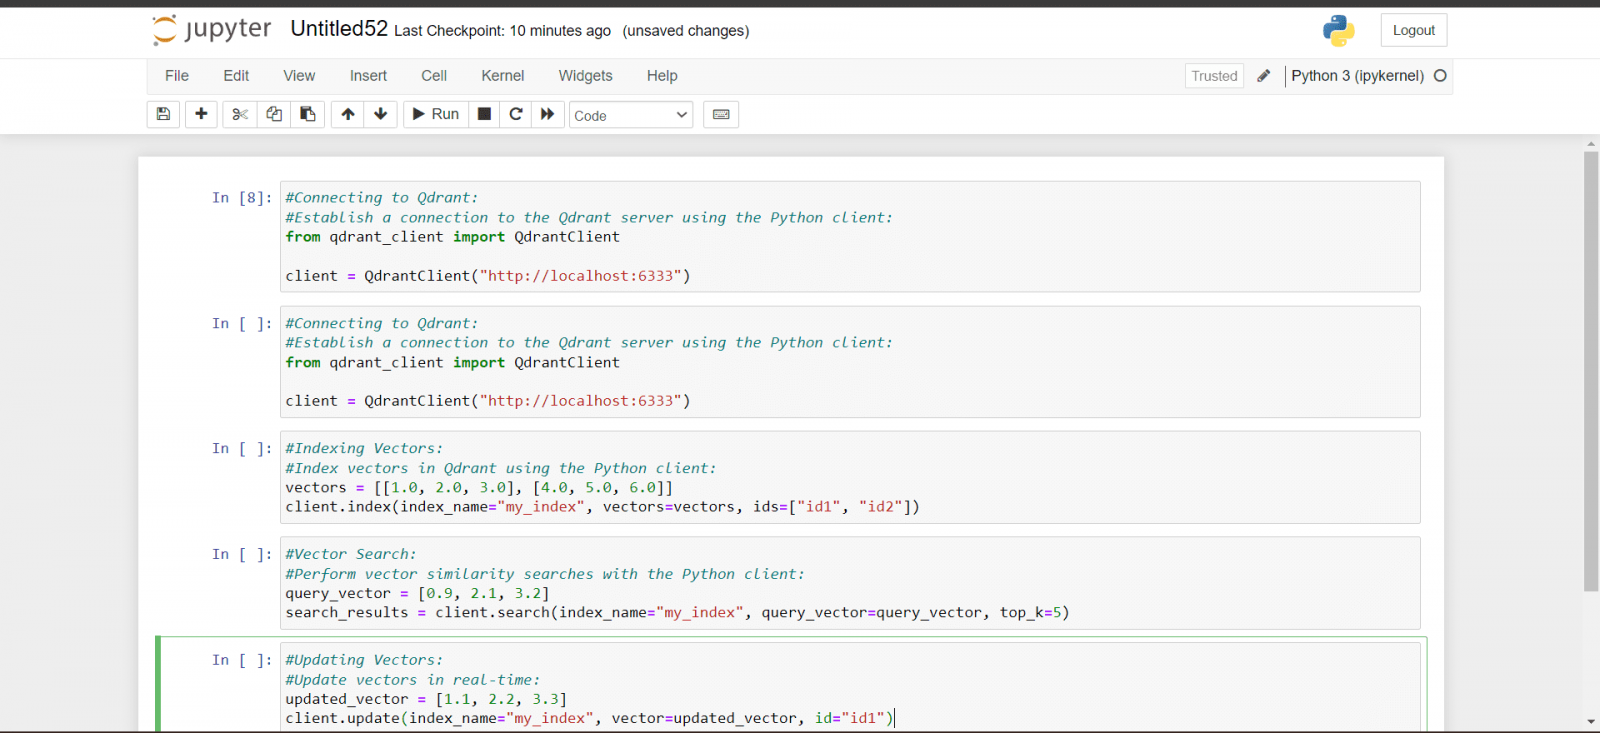The image size is (1600, 733).
Task: Run the selected cell
Action: [x=436, y=114]
